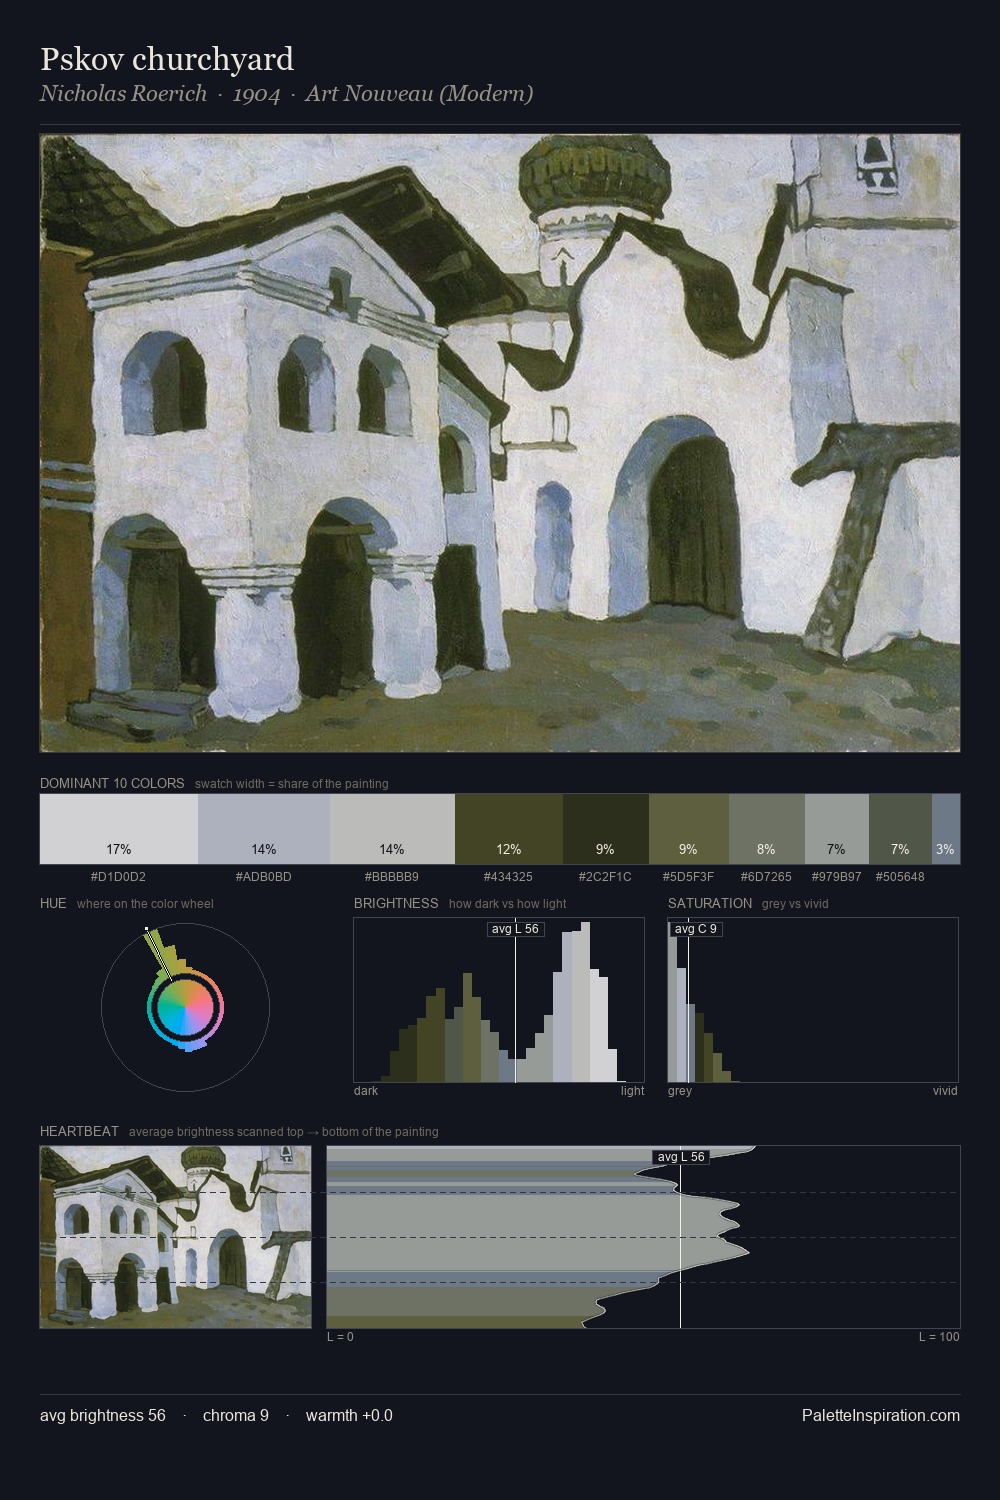Choose the #6D7265 8% swatch
The width and height of the screenshot is (1000, 1500).
pos(767,828)
